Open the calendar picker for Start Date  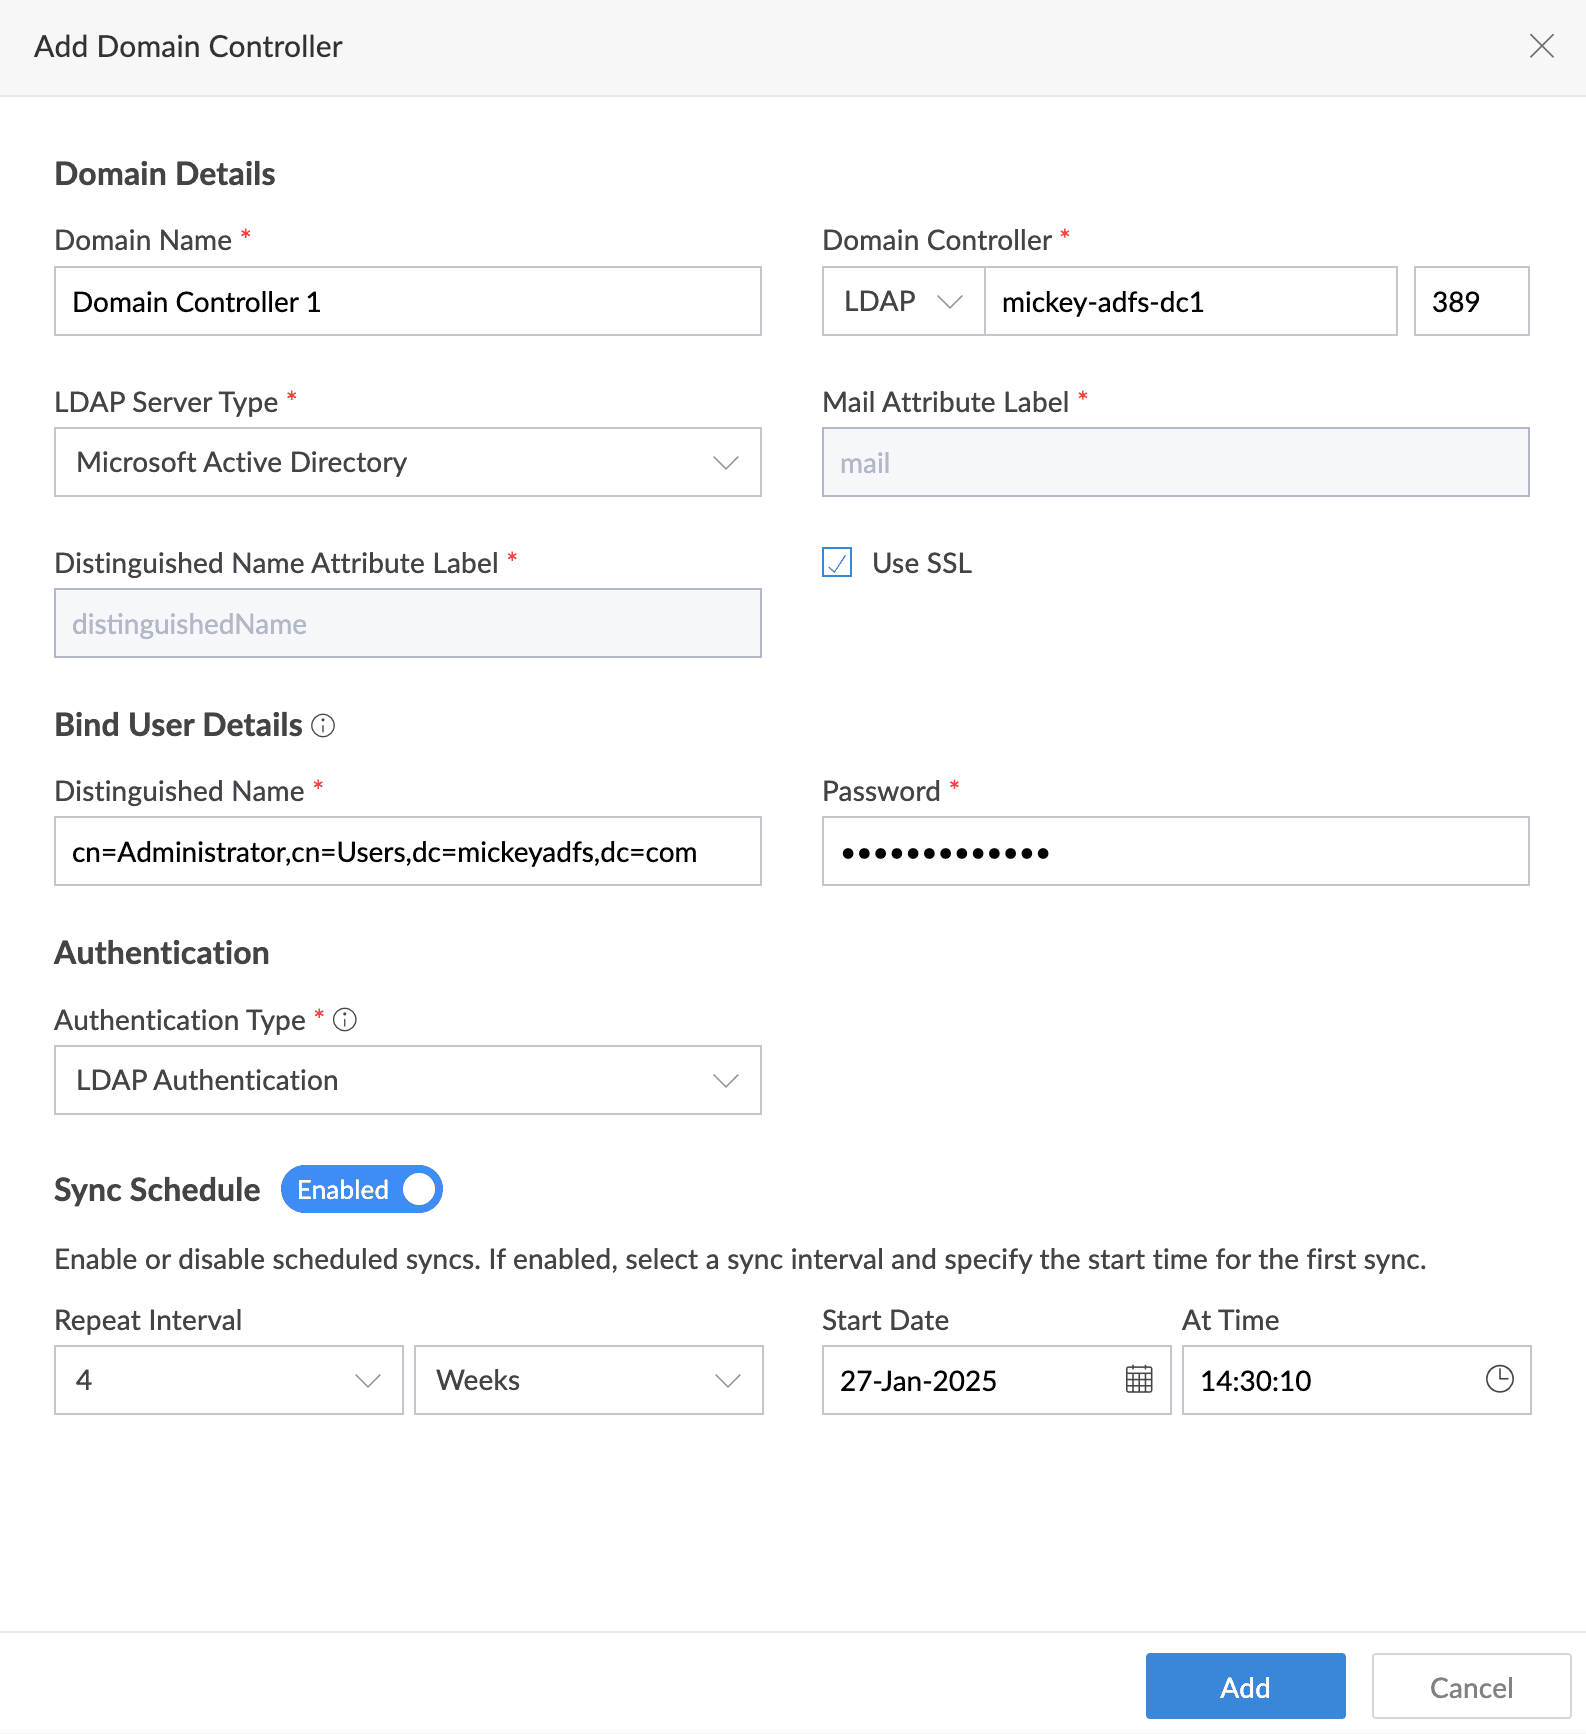point(1139,1379)
